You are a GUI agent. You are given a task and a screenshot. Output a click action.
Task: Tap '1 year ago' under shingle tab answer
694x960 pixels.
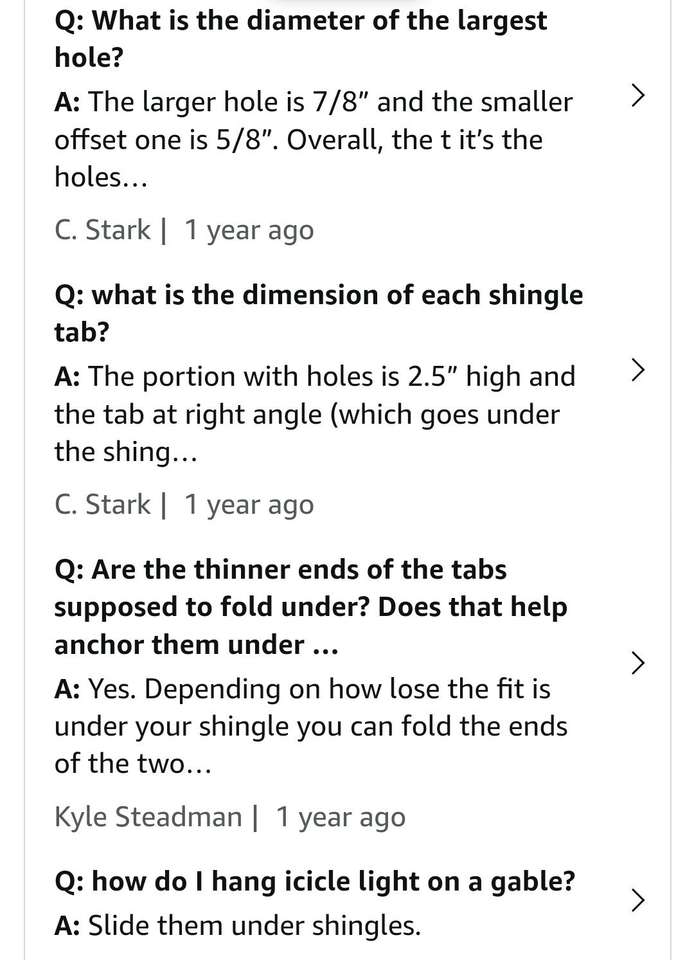(x=248, y=505)
